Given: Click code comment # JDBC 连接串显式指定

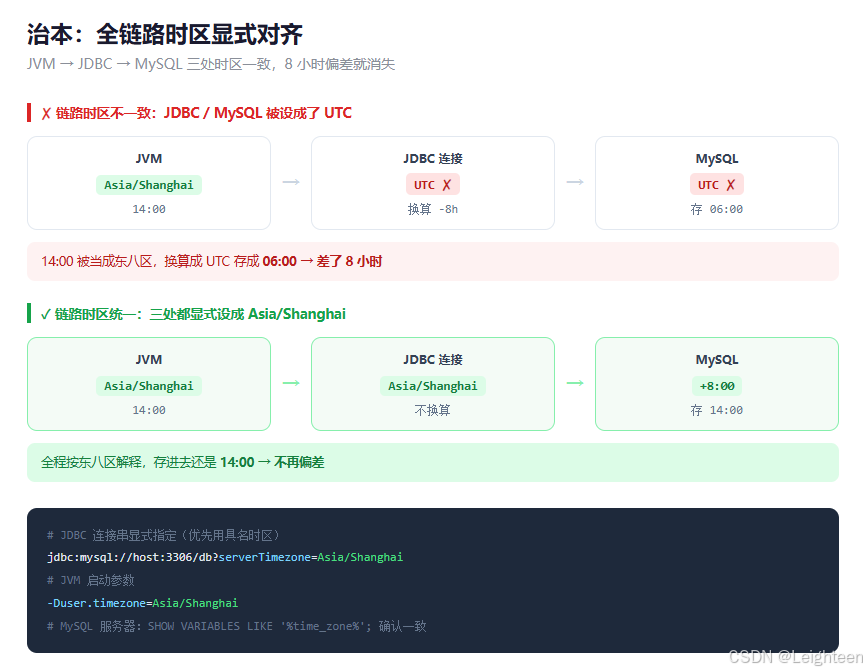Looking at the screenshot, I should click(x=164, y=535).
